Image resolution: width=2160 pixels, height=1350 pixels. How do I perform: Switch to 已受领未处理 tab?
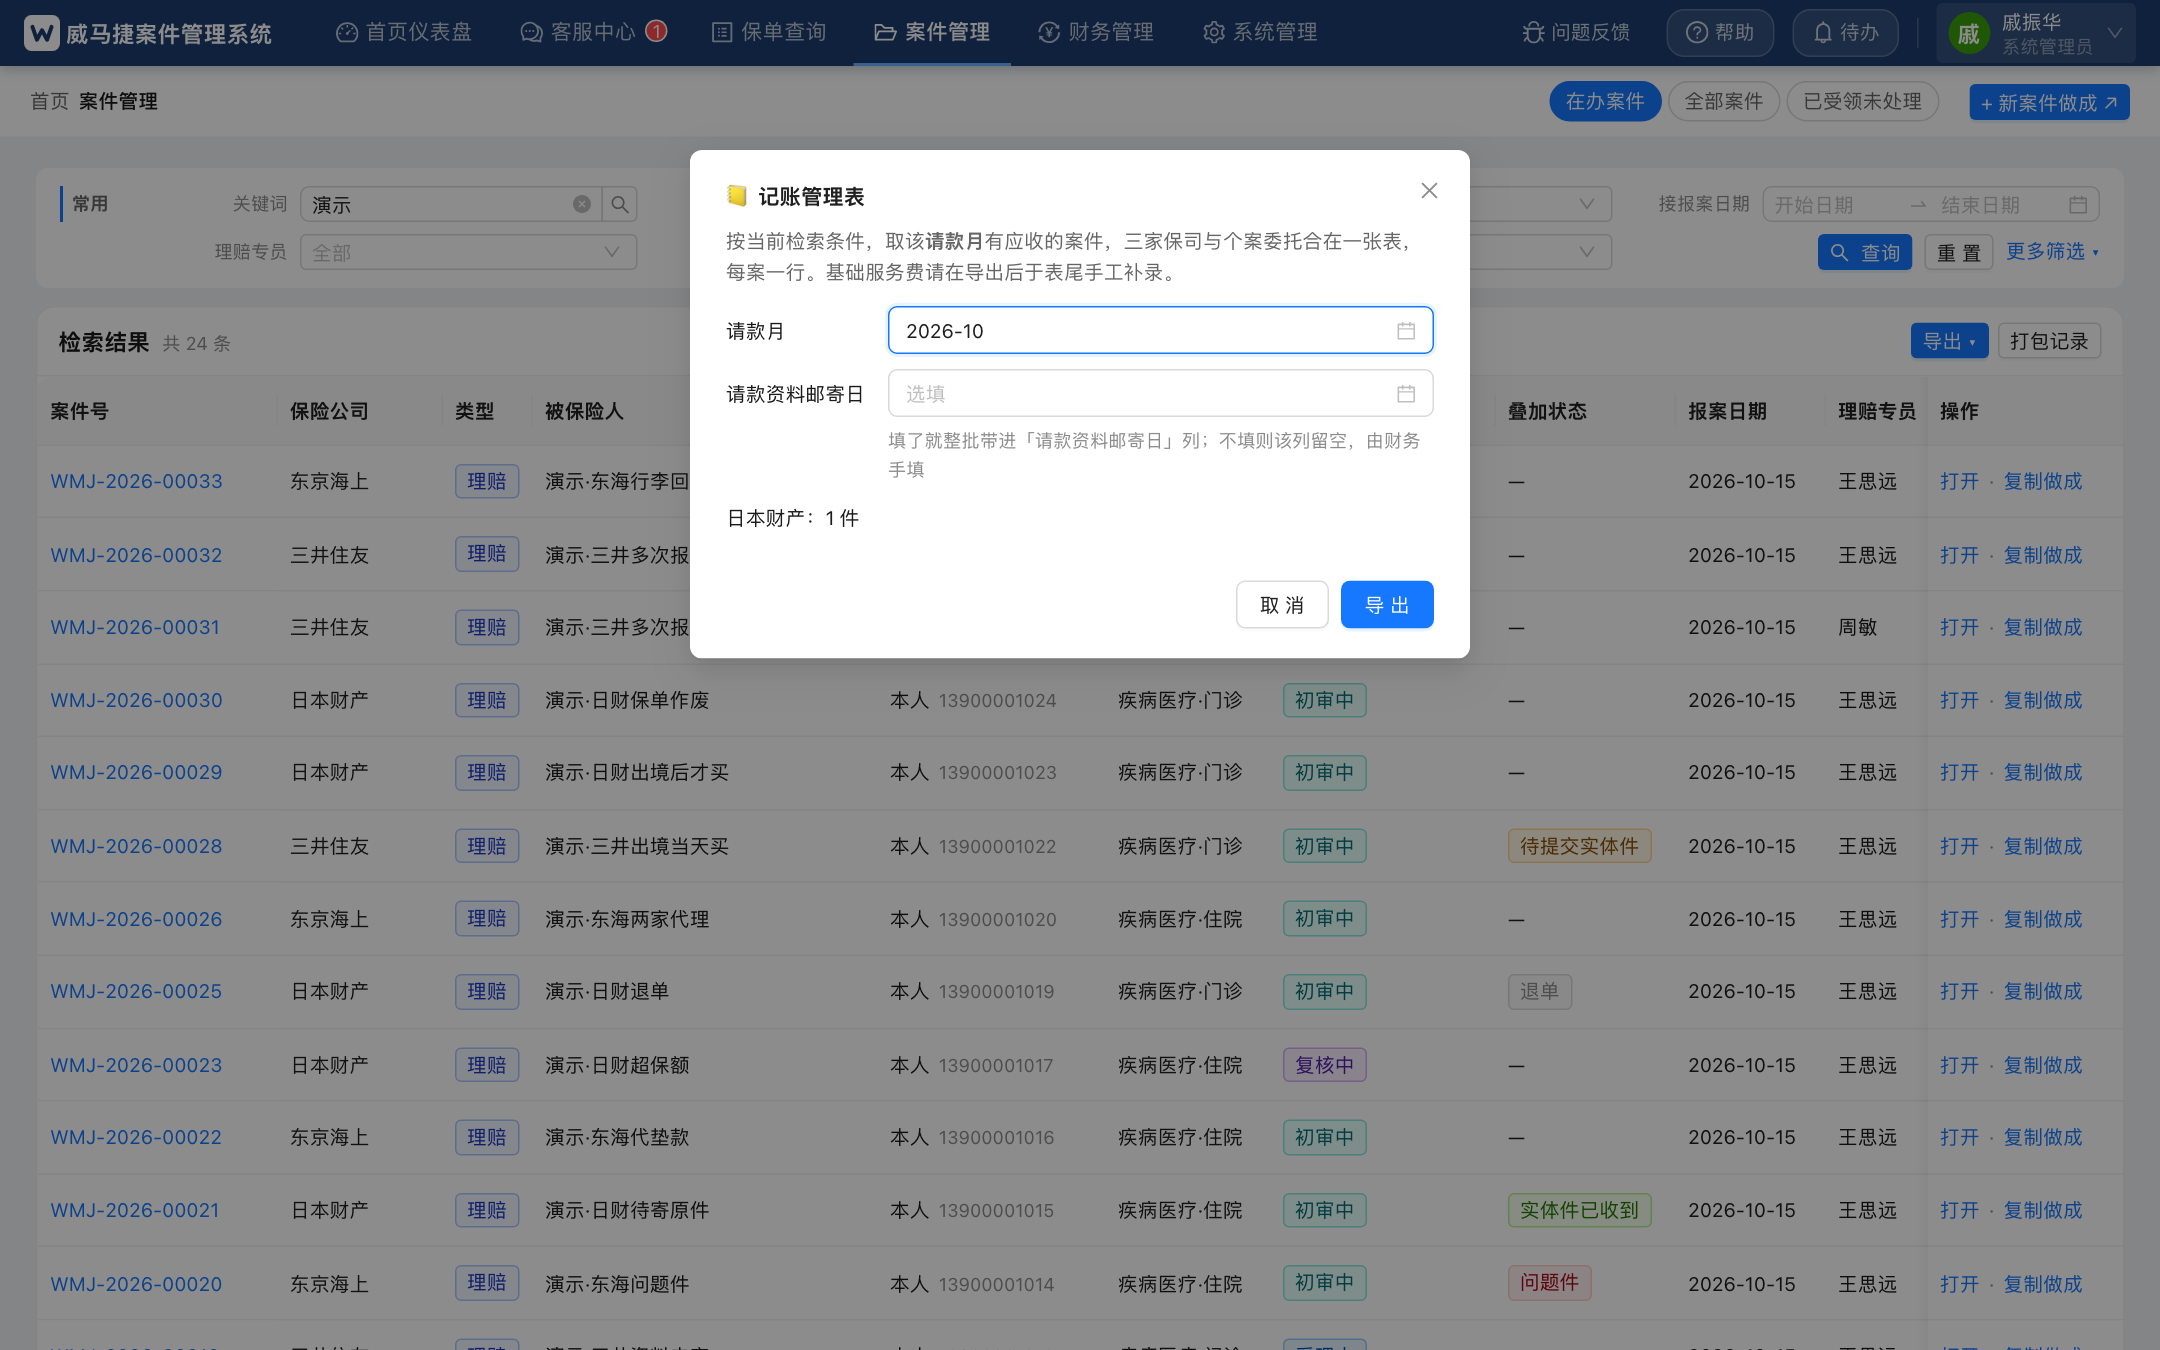1862,102
